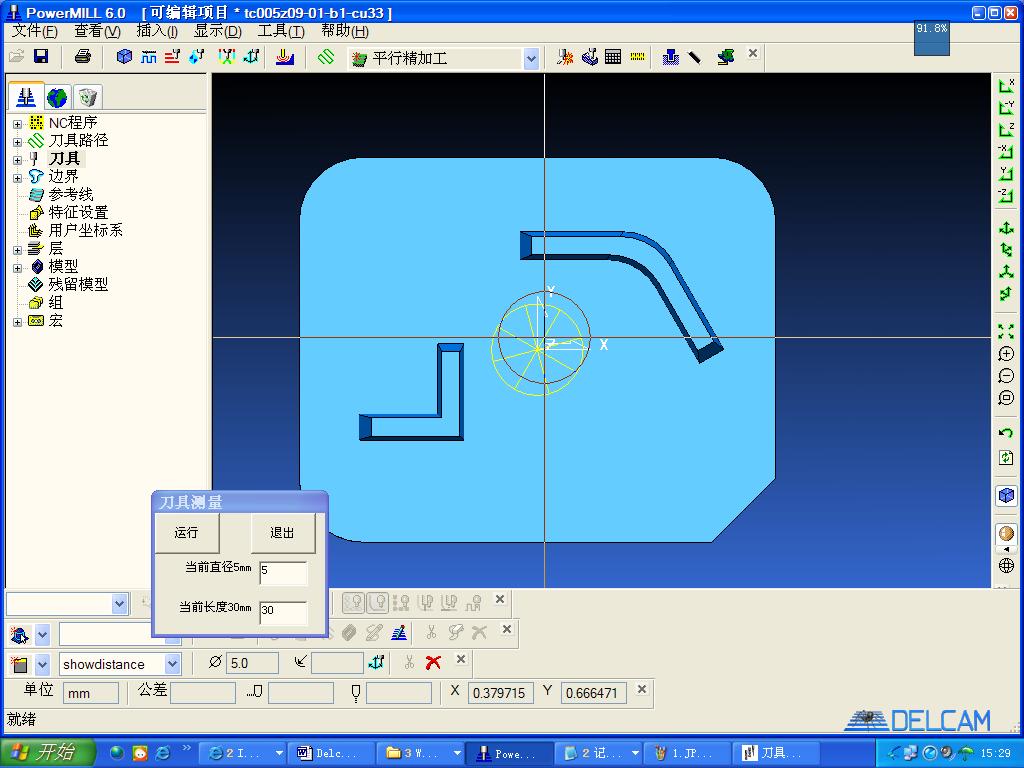The height and width of the screenshot is (768, 1024).
Task: View along -Y axis icon
Action: point(1006,108)
